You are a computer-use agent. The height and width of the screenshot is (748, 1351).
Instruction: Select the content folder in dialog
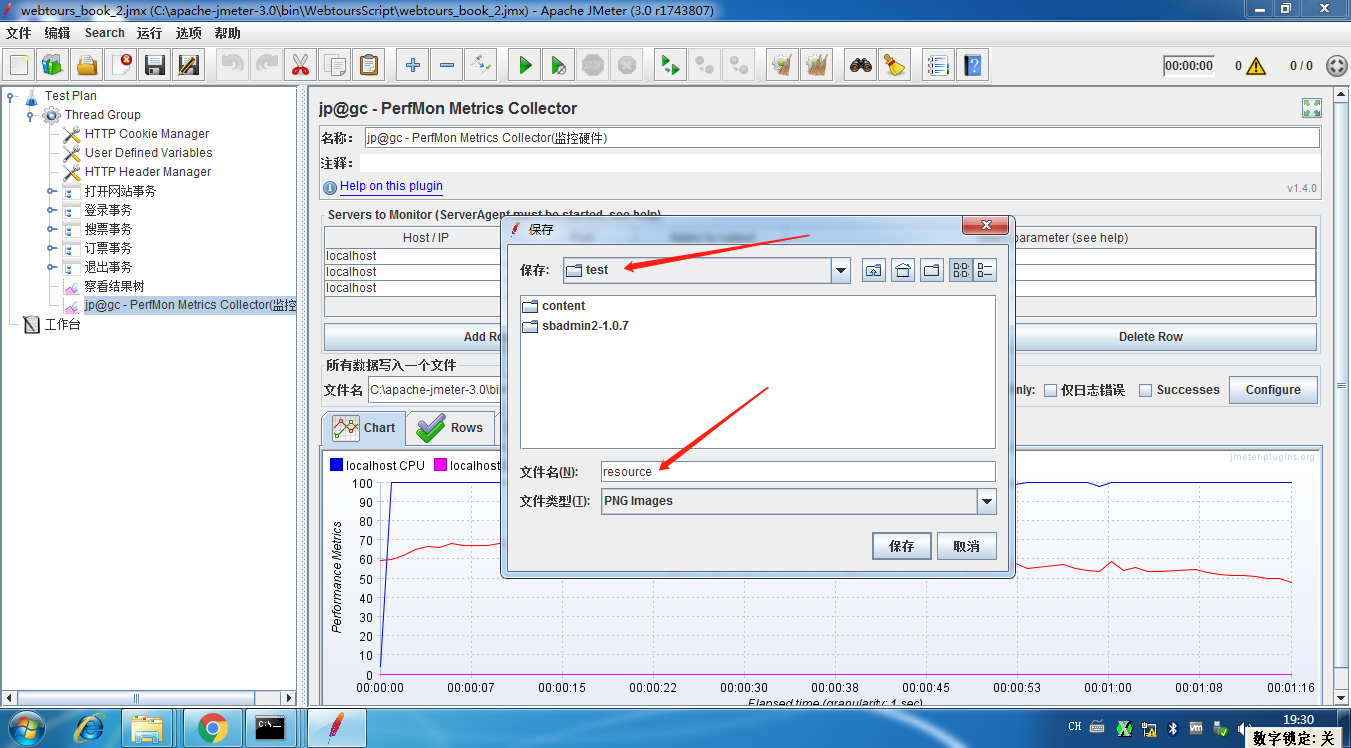[554, 306]
